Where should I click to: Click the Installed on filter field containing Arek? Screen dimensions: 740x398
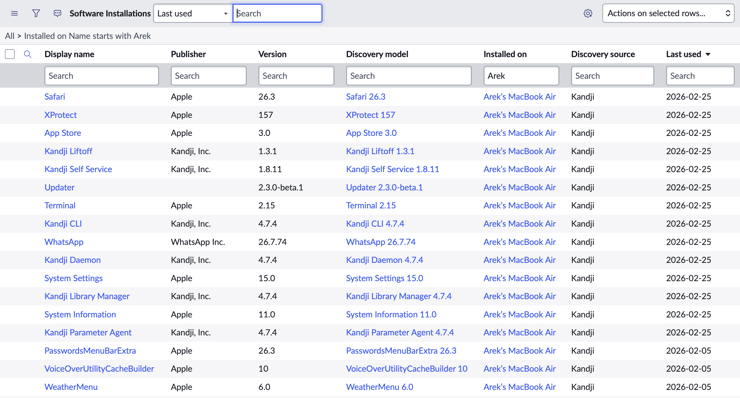pos(521,76)
